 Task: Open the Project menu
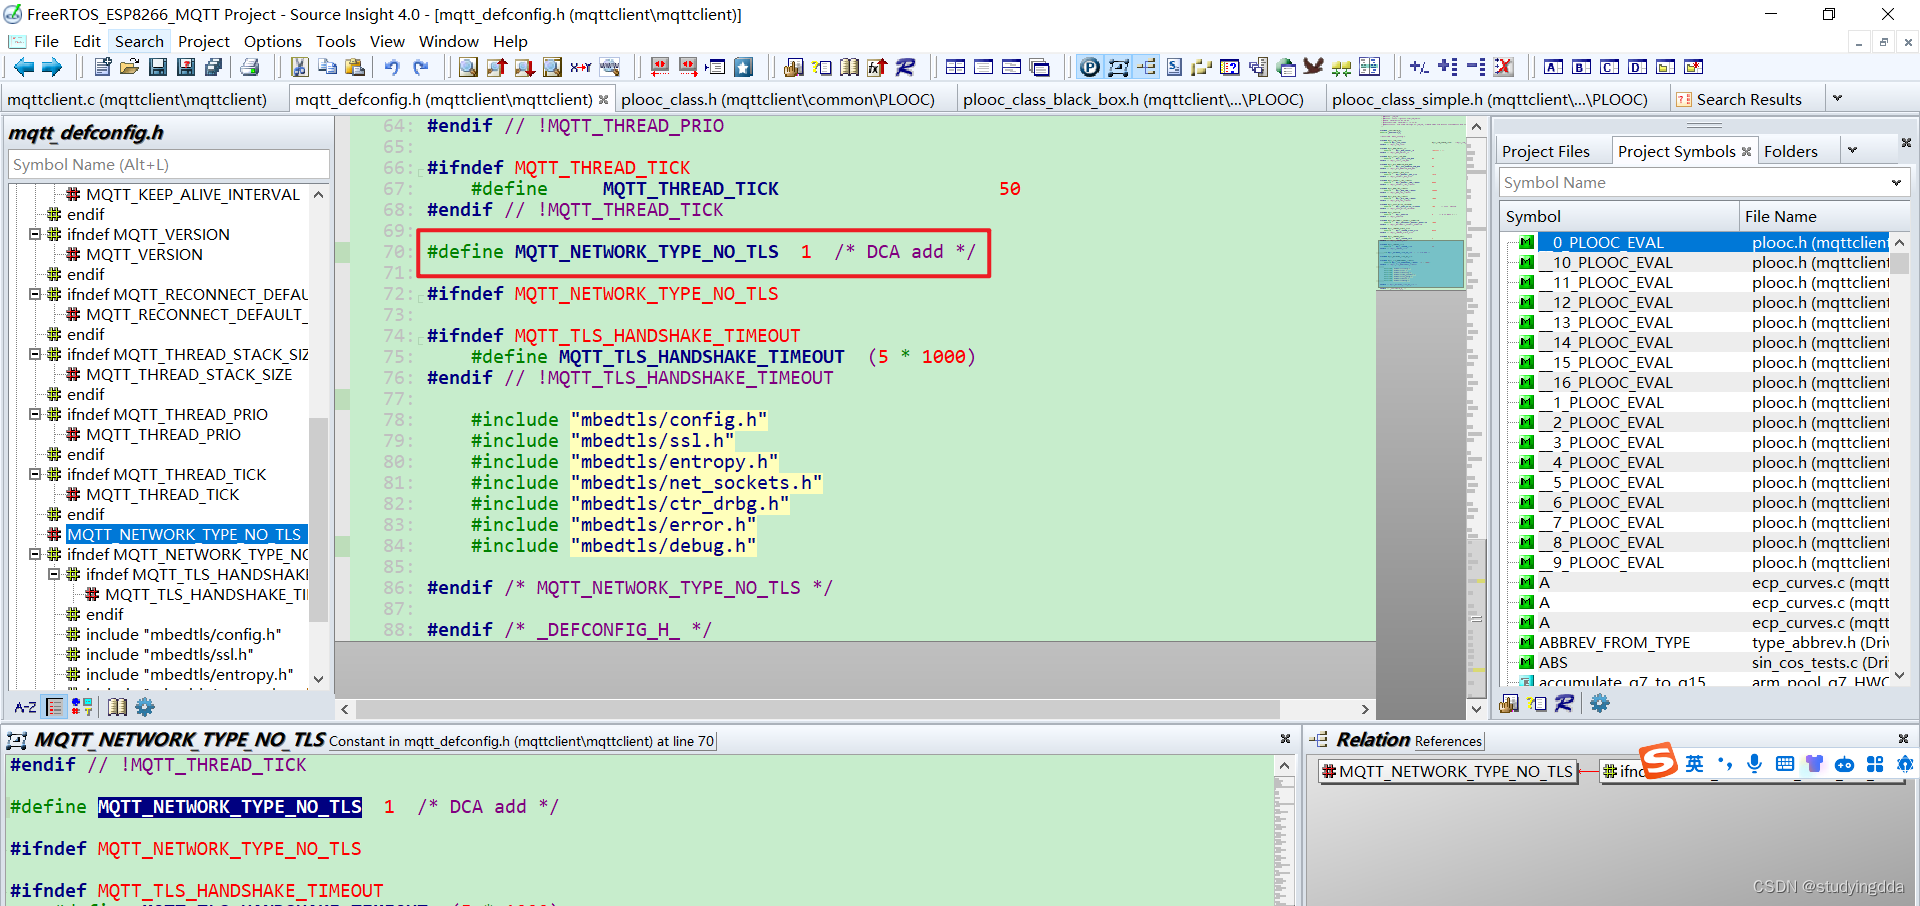[204, 41]
